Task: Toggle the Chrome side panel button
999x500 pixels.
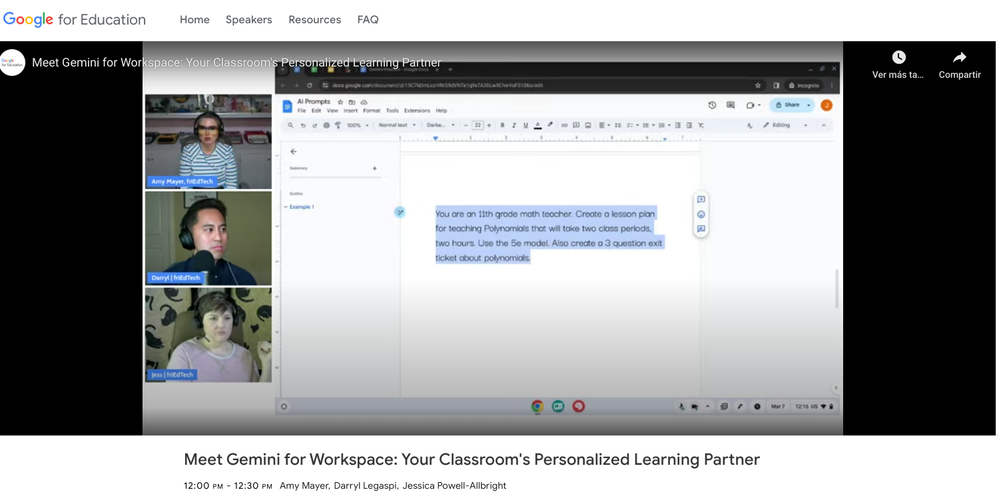Action: coord(776,85)
